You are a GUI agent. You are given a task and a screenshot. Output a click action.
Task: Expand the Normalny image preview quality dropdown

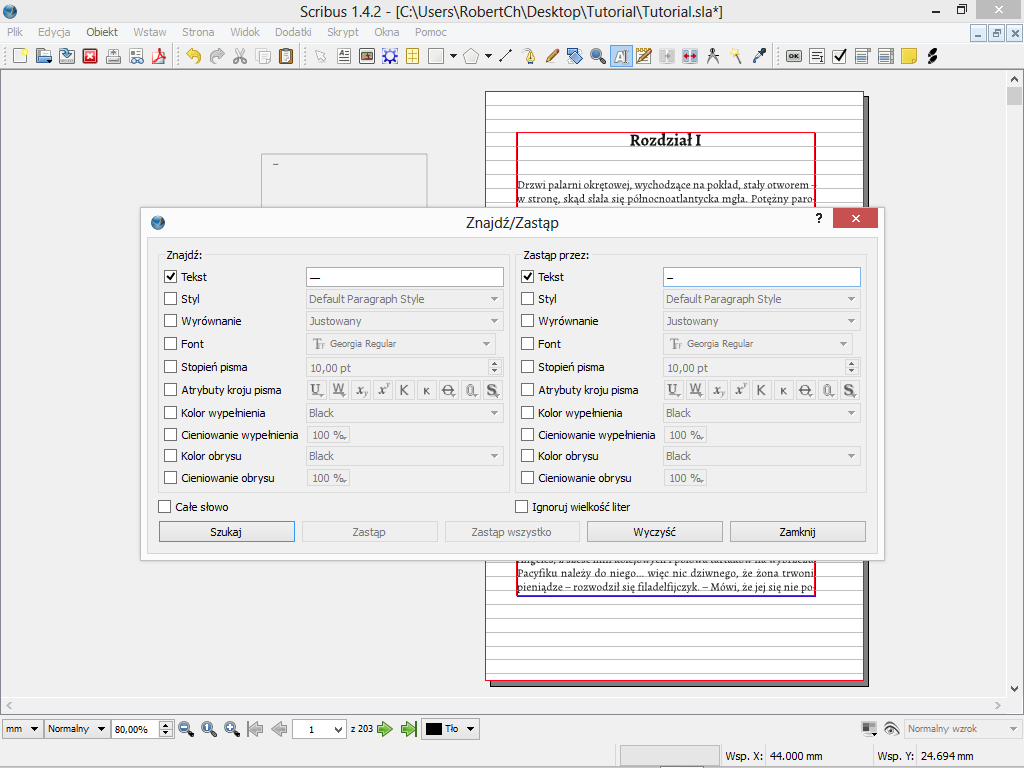coord(76,729)
